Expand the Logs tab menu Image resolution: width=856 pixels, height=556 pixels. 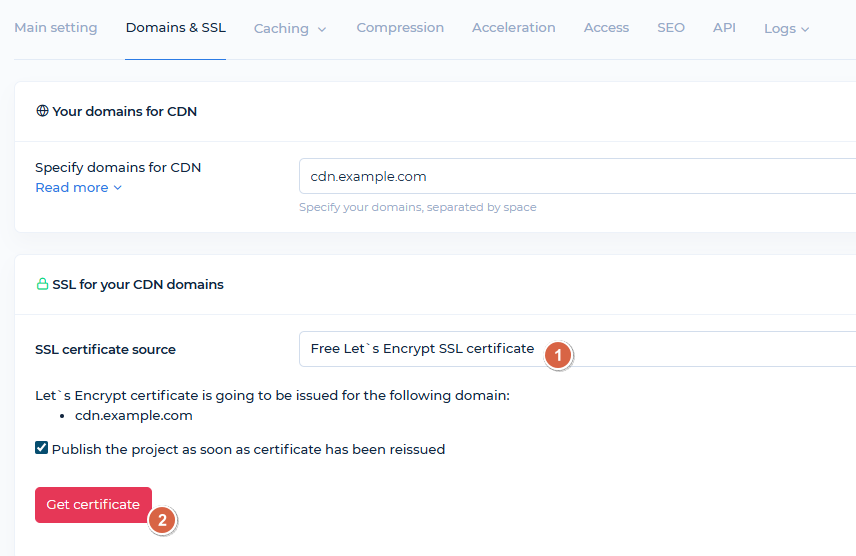click(x=786, y=29)
